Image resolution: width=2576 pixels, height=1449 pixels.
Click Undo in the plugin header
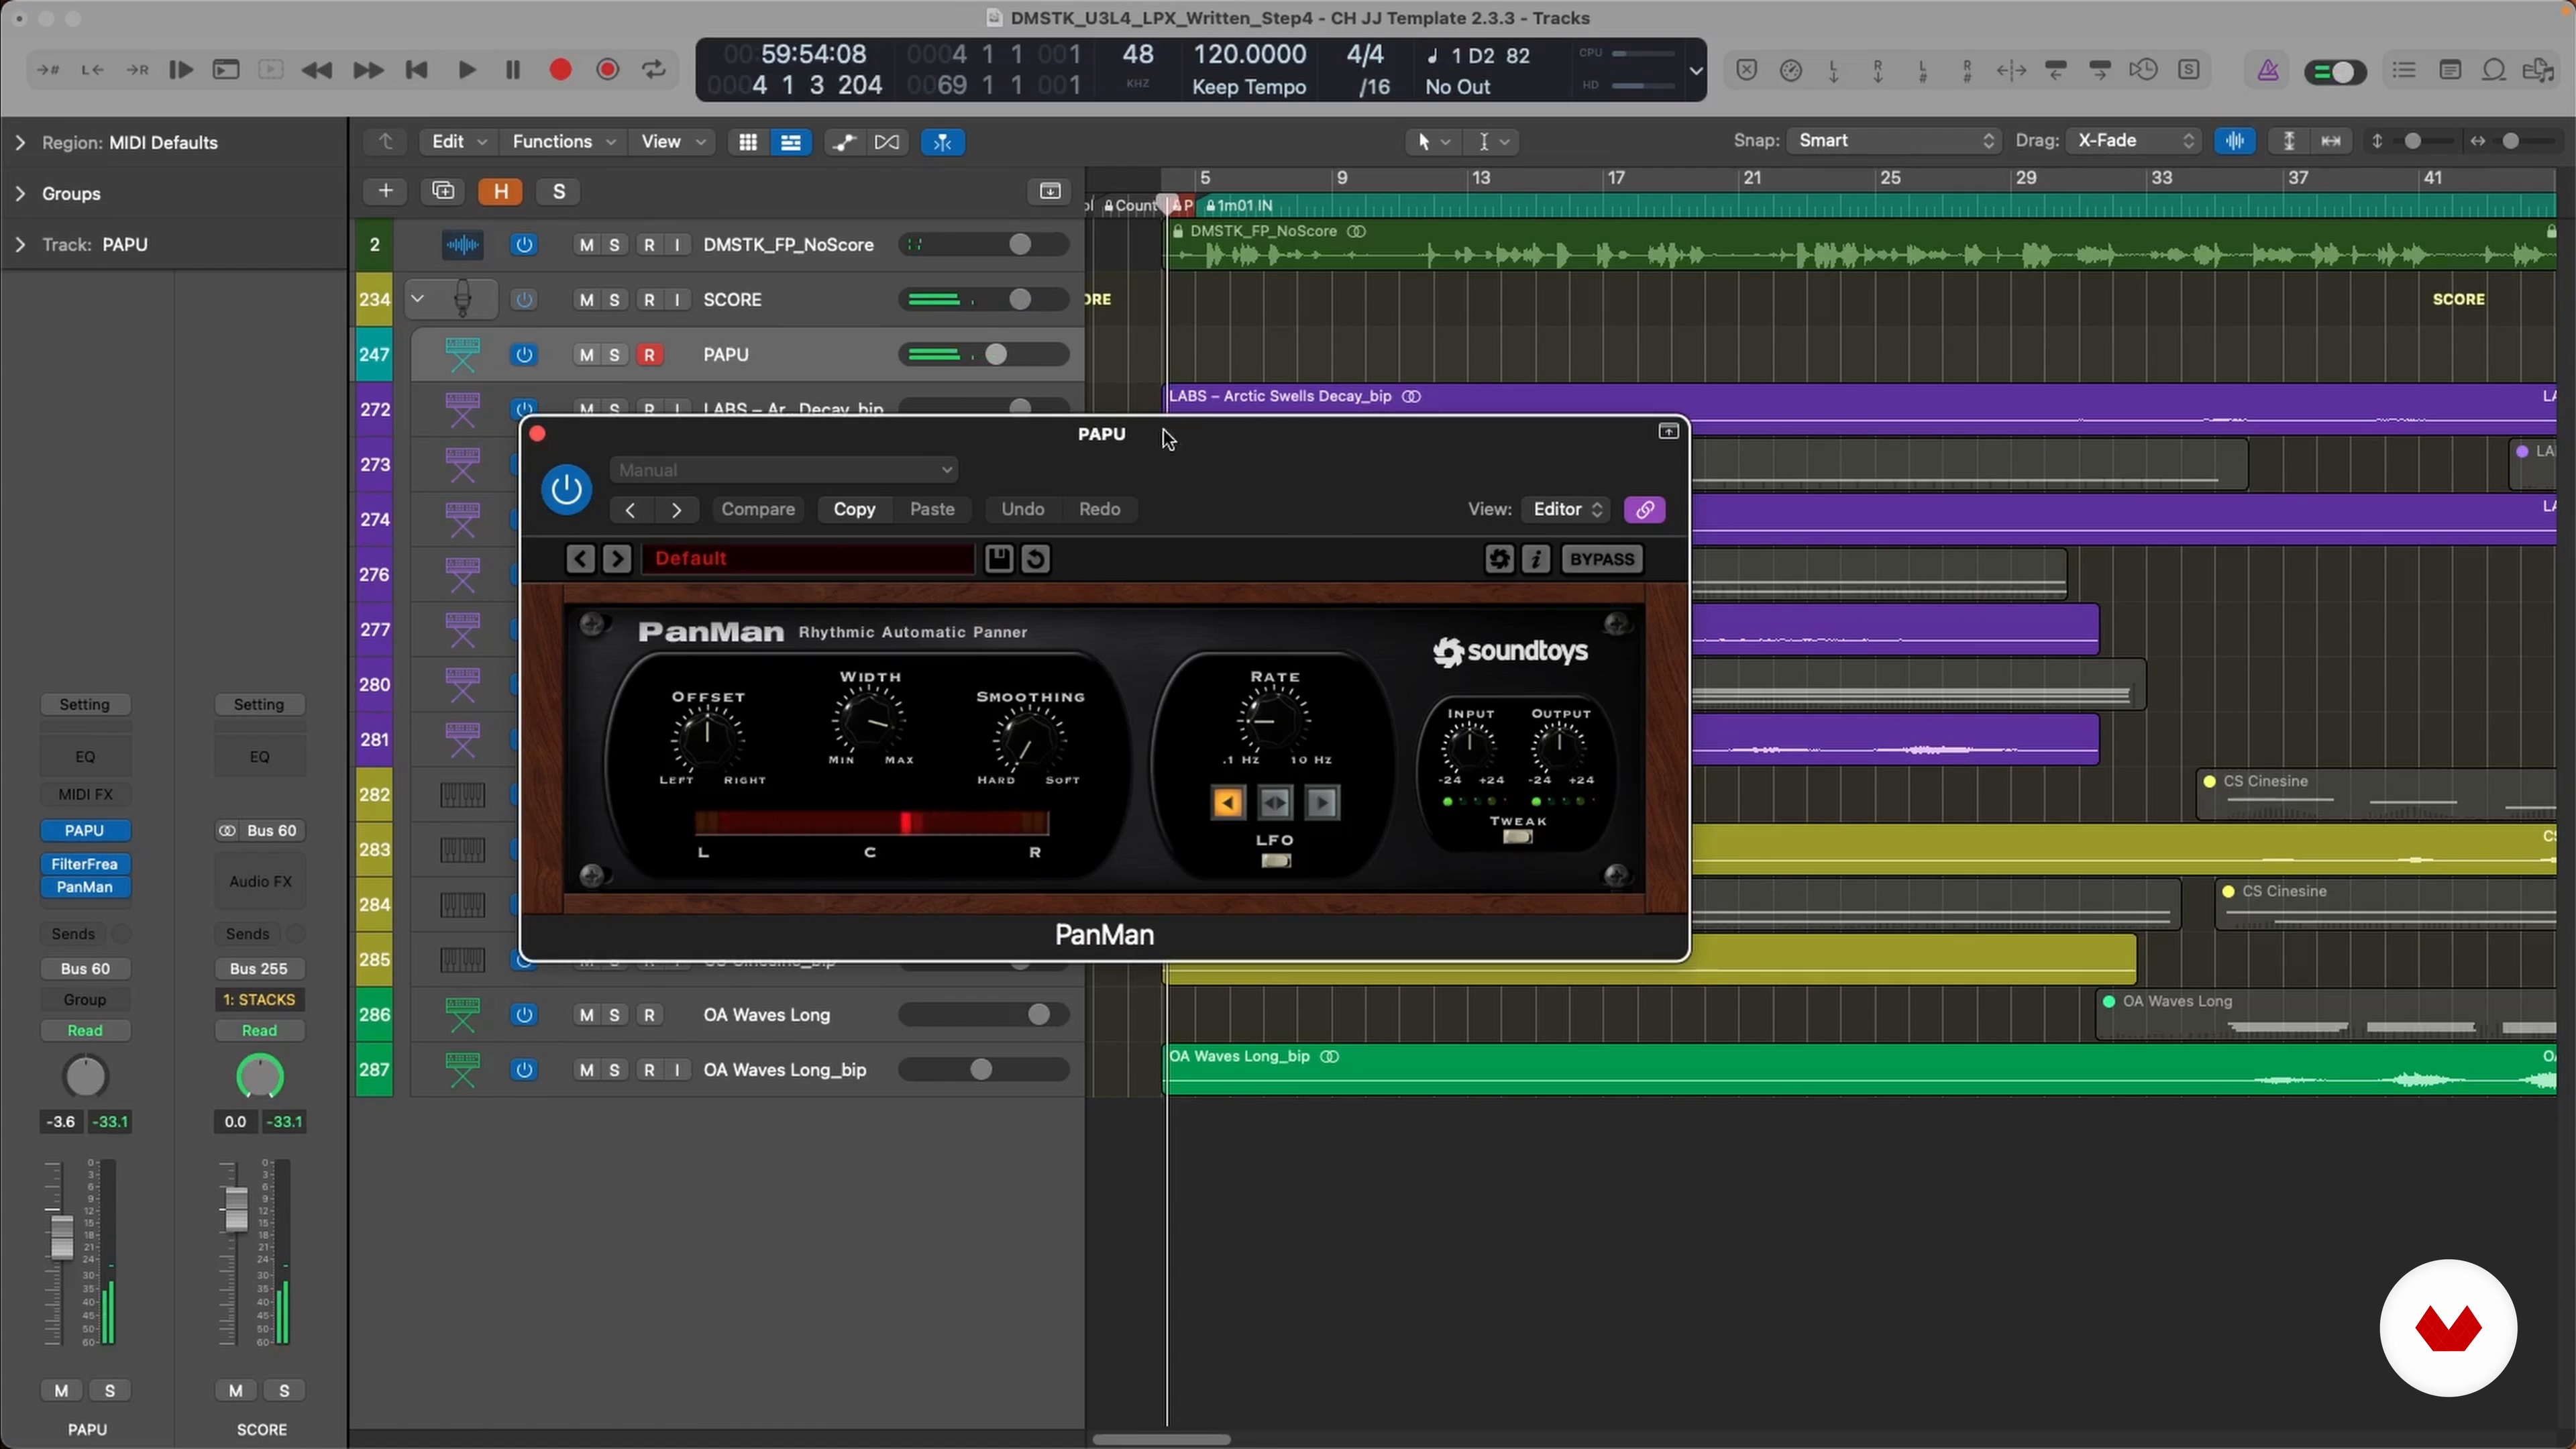pyautogui.click(x=1022, y=510)
